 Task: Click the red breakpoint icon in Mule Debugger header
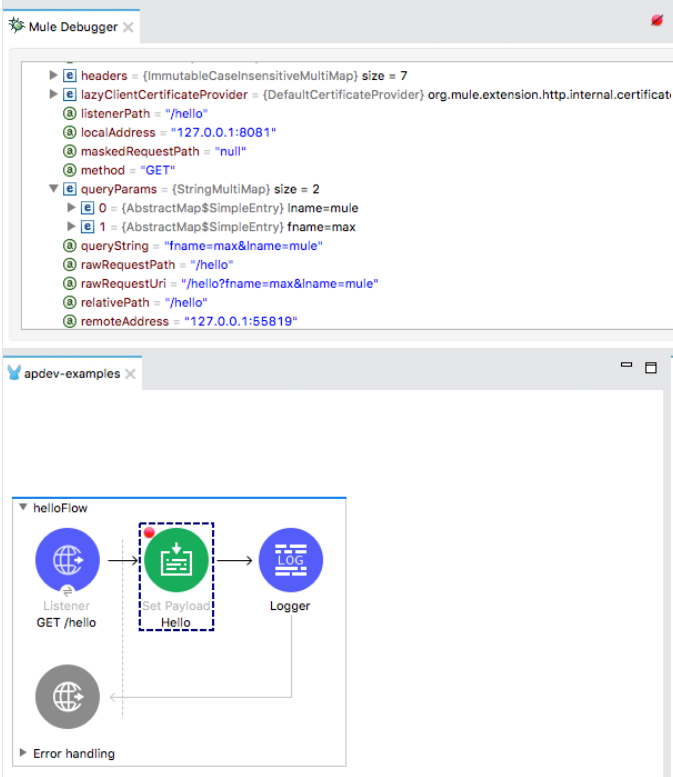point(657,20)
